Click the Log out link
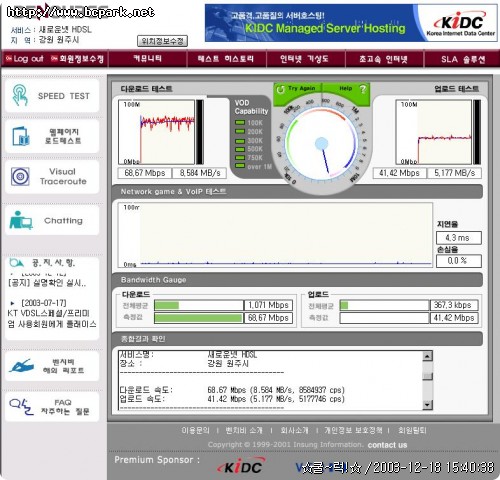This screenshot has width=500, height=480. (28, 59)
